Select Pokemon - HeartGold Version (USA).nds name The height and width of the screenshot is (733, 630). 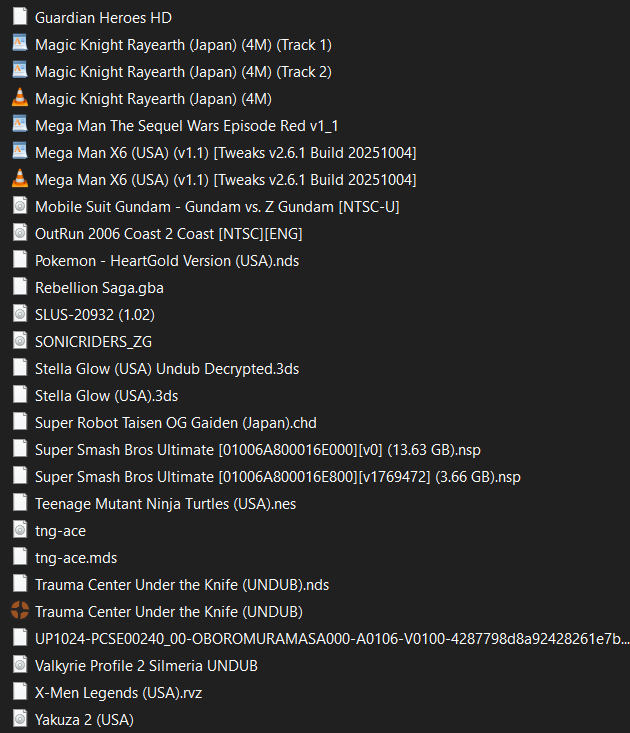pyautogui.click(x=167, y=261)
